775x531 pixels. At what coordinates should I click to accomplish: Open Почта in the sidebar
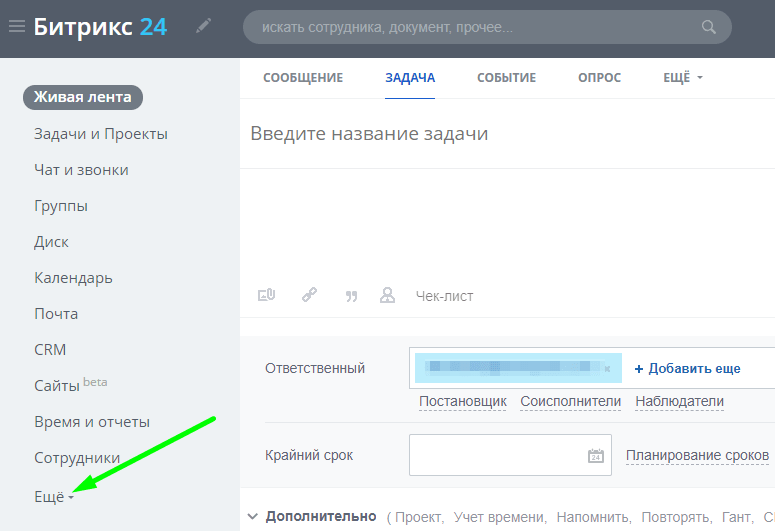pos(56,314)
